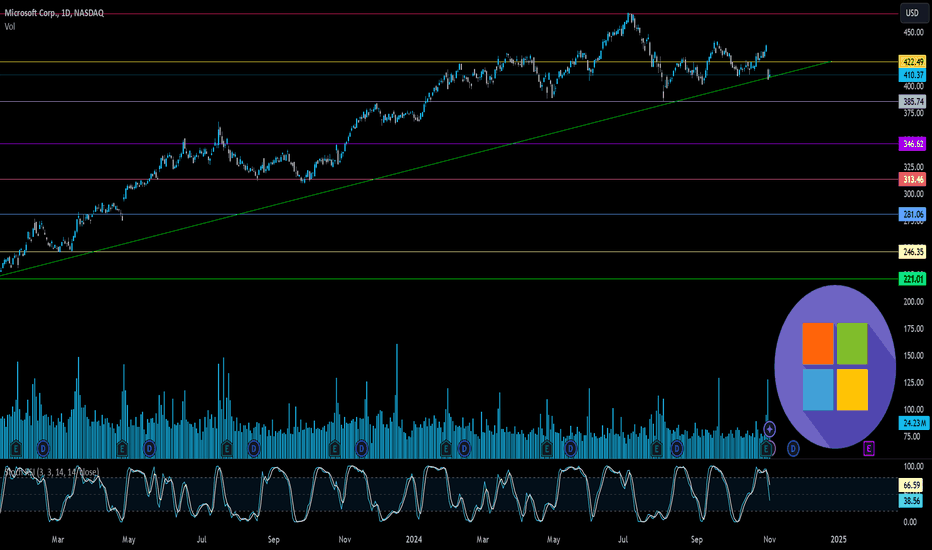Click the 24.23M volume value label
Viewport: 932px width, 550px height.
(x=914, y=423)
